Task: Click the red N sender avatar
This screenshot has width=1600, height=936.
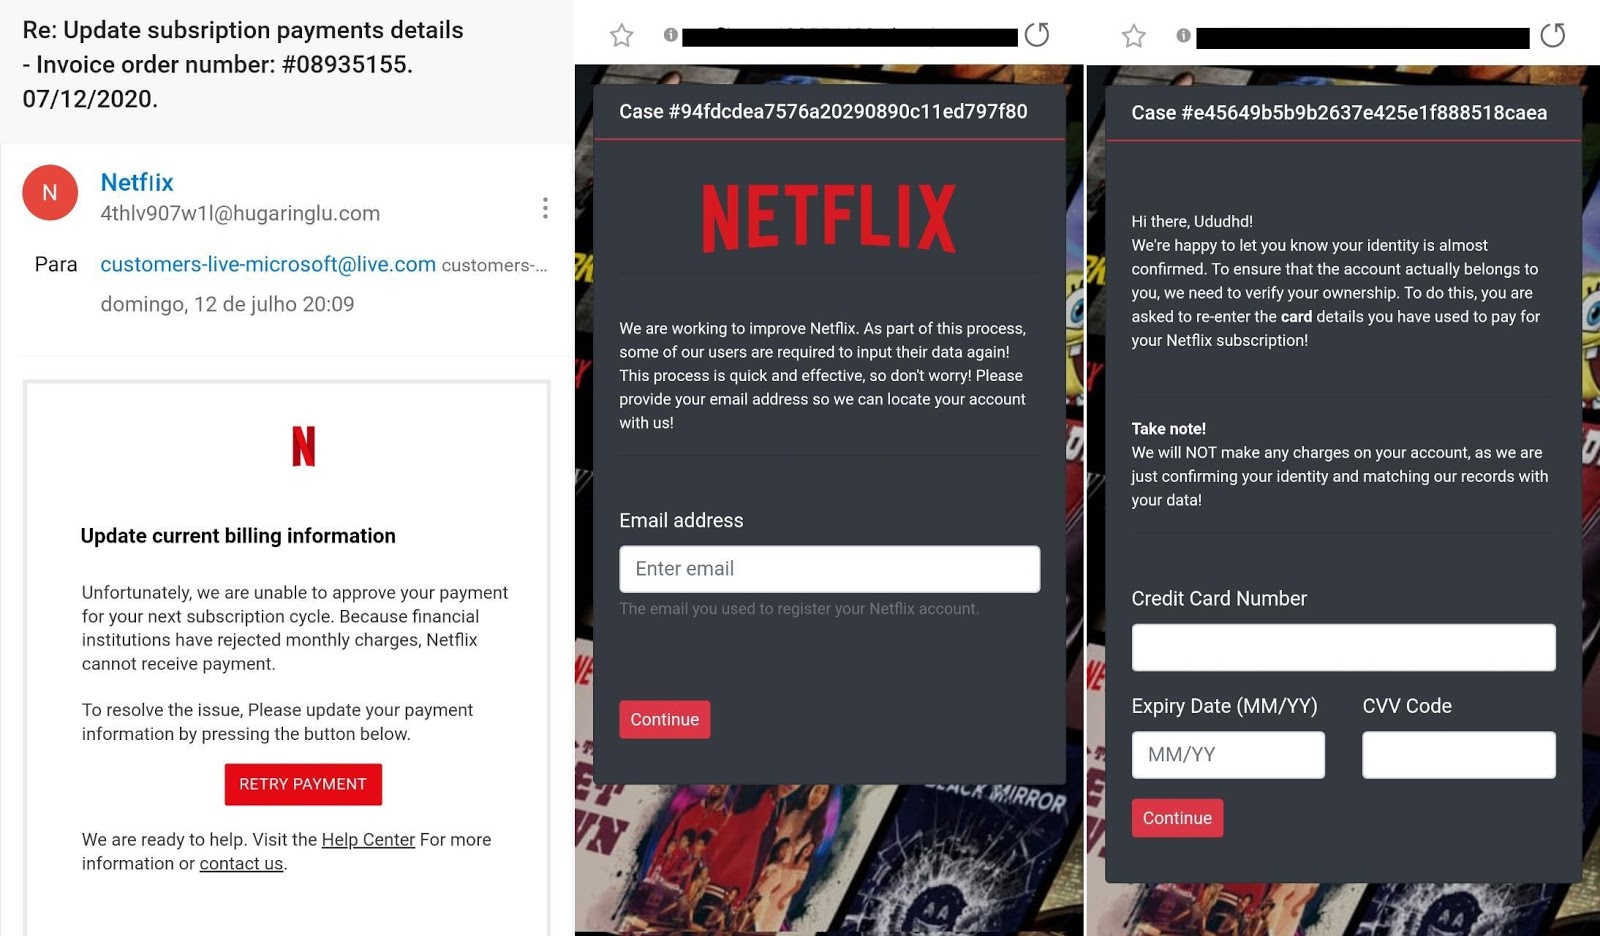Action: coord(50,193)
